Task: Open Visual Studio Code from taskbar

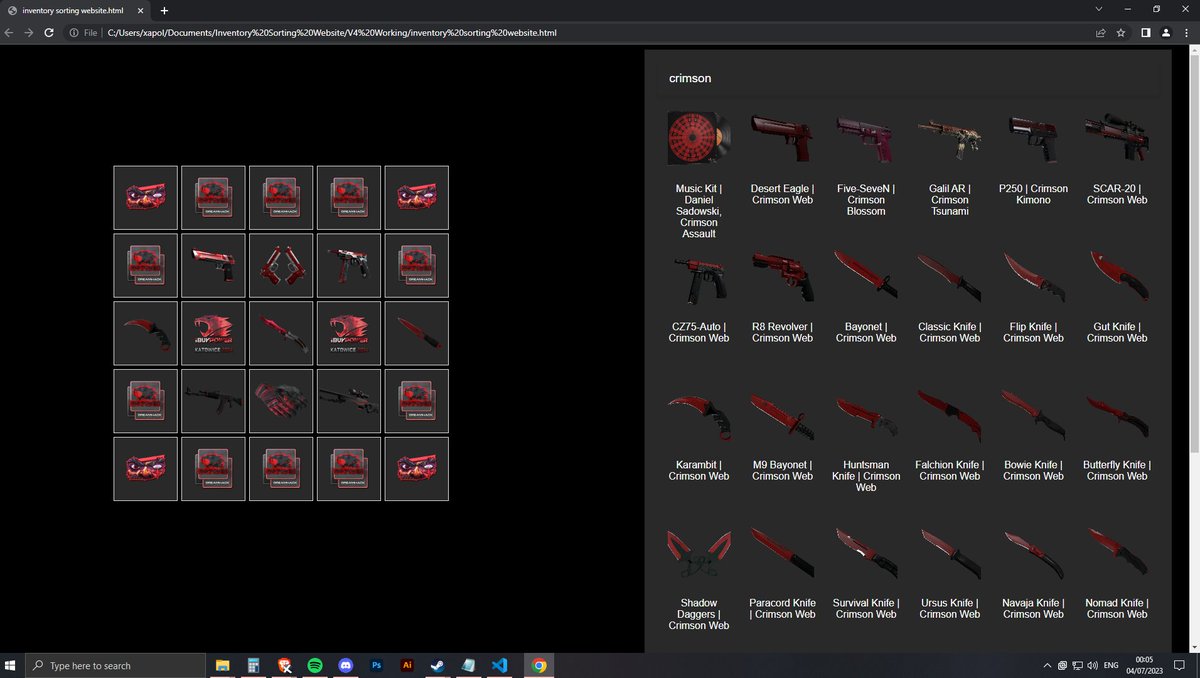Action: click(x=499, y=665)
